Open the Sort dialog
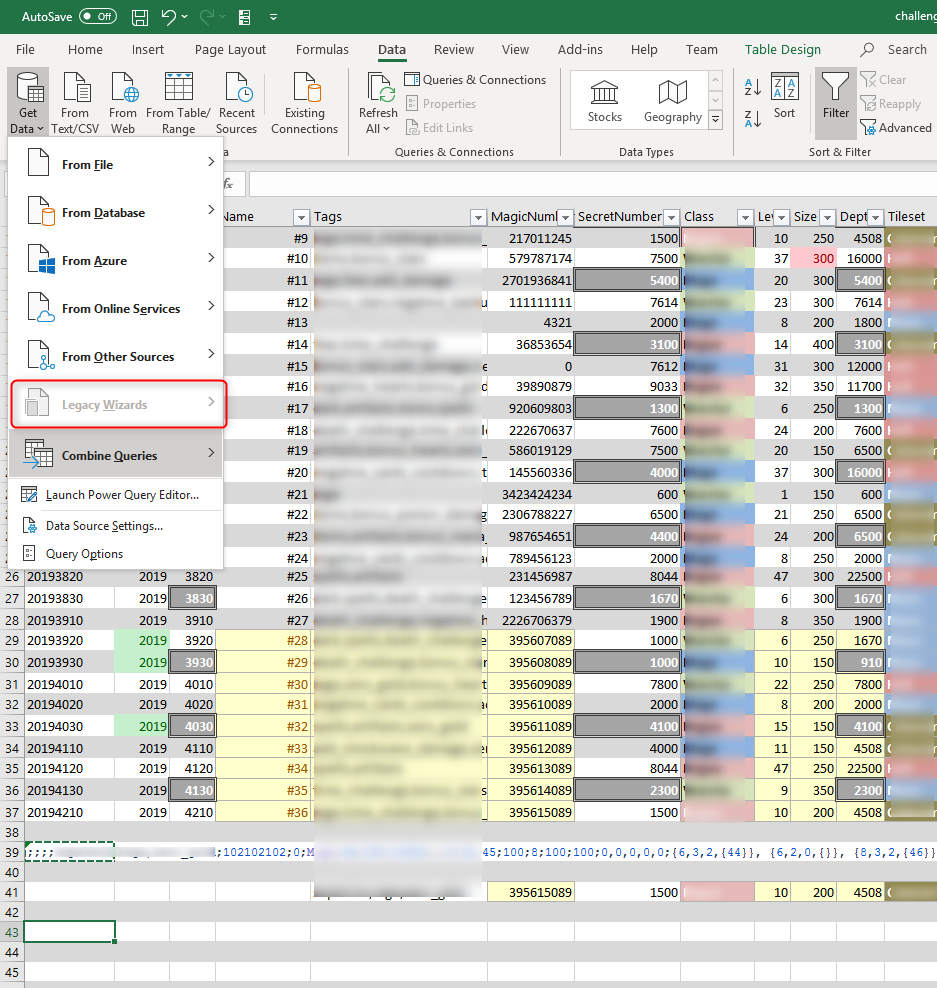 point(785,97)
